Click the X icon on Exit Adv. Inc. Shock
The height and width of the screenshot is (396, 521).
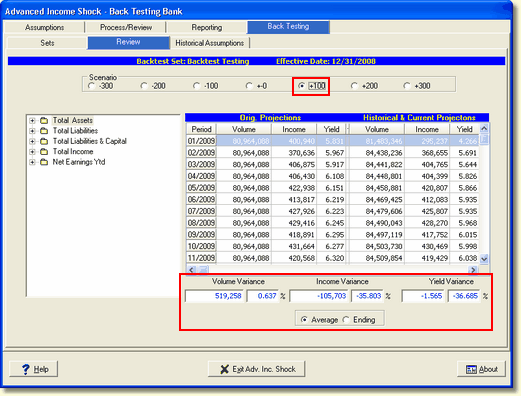(x=225, y=369)
